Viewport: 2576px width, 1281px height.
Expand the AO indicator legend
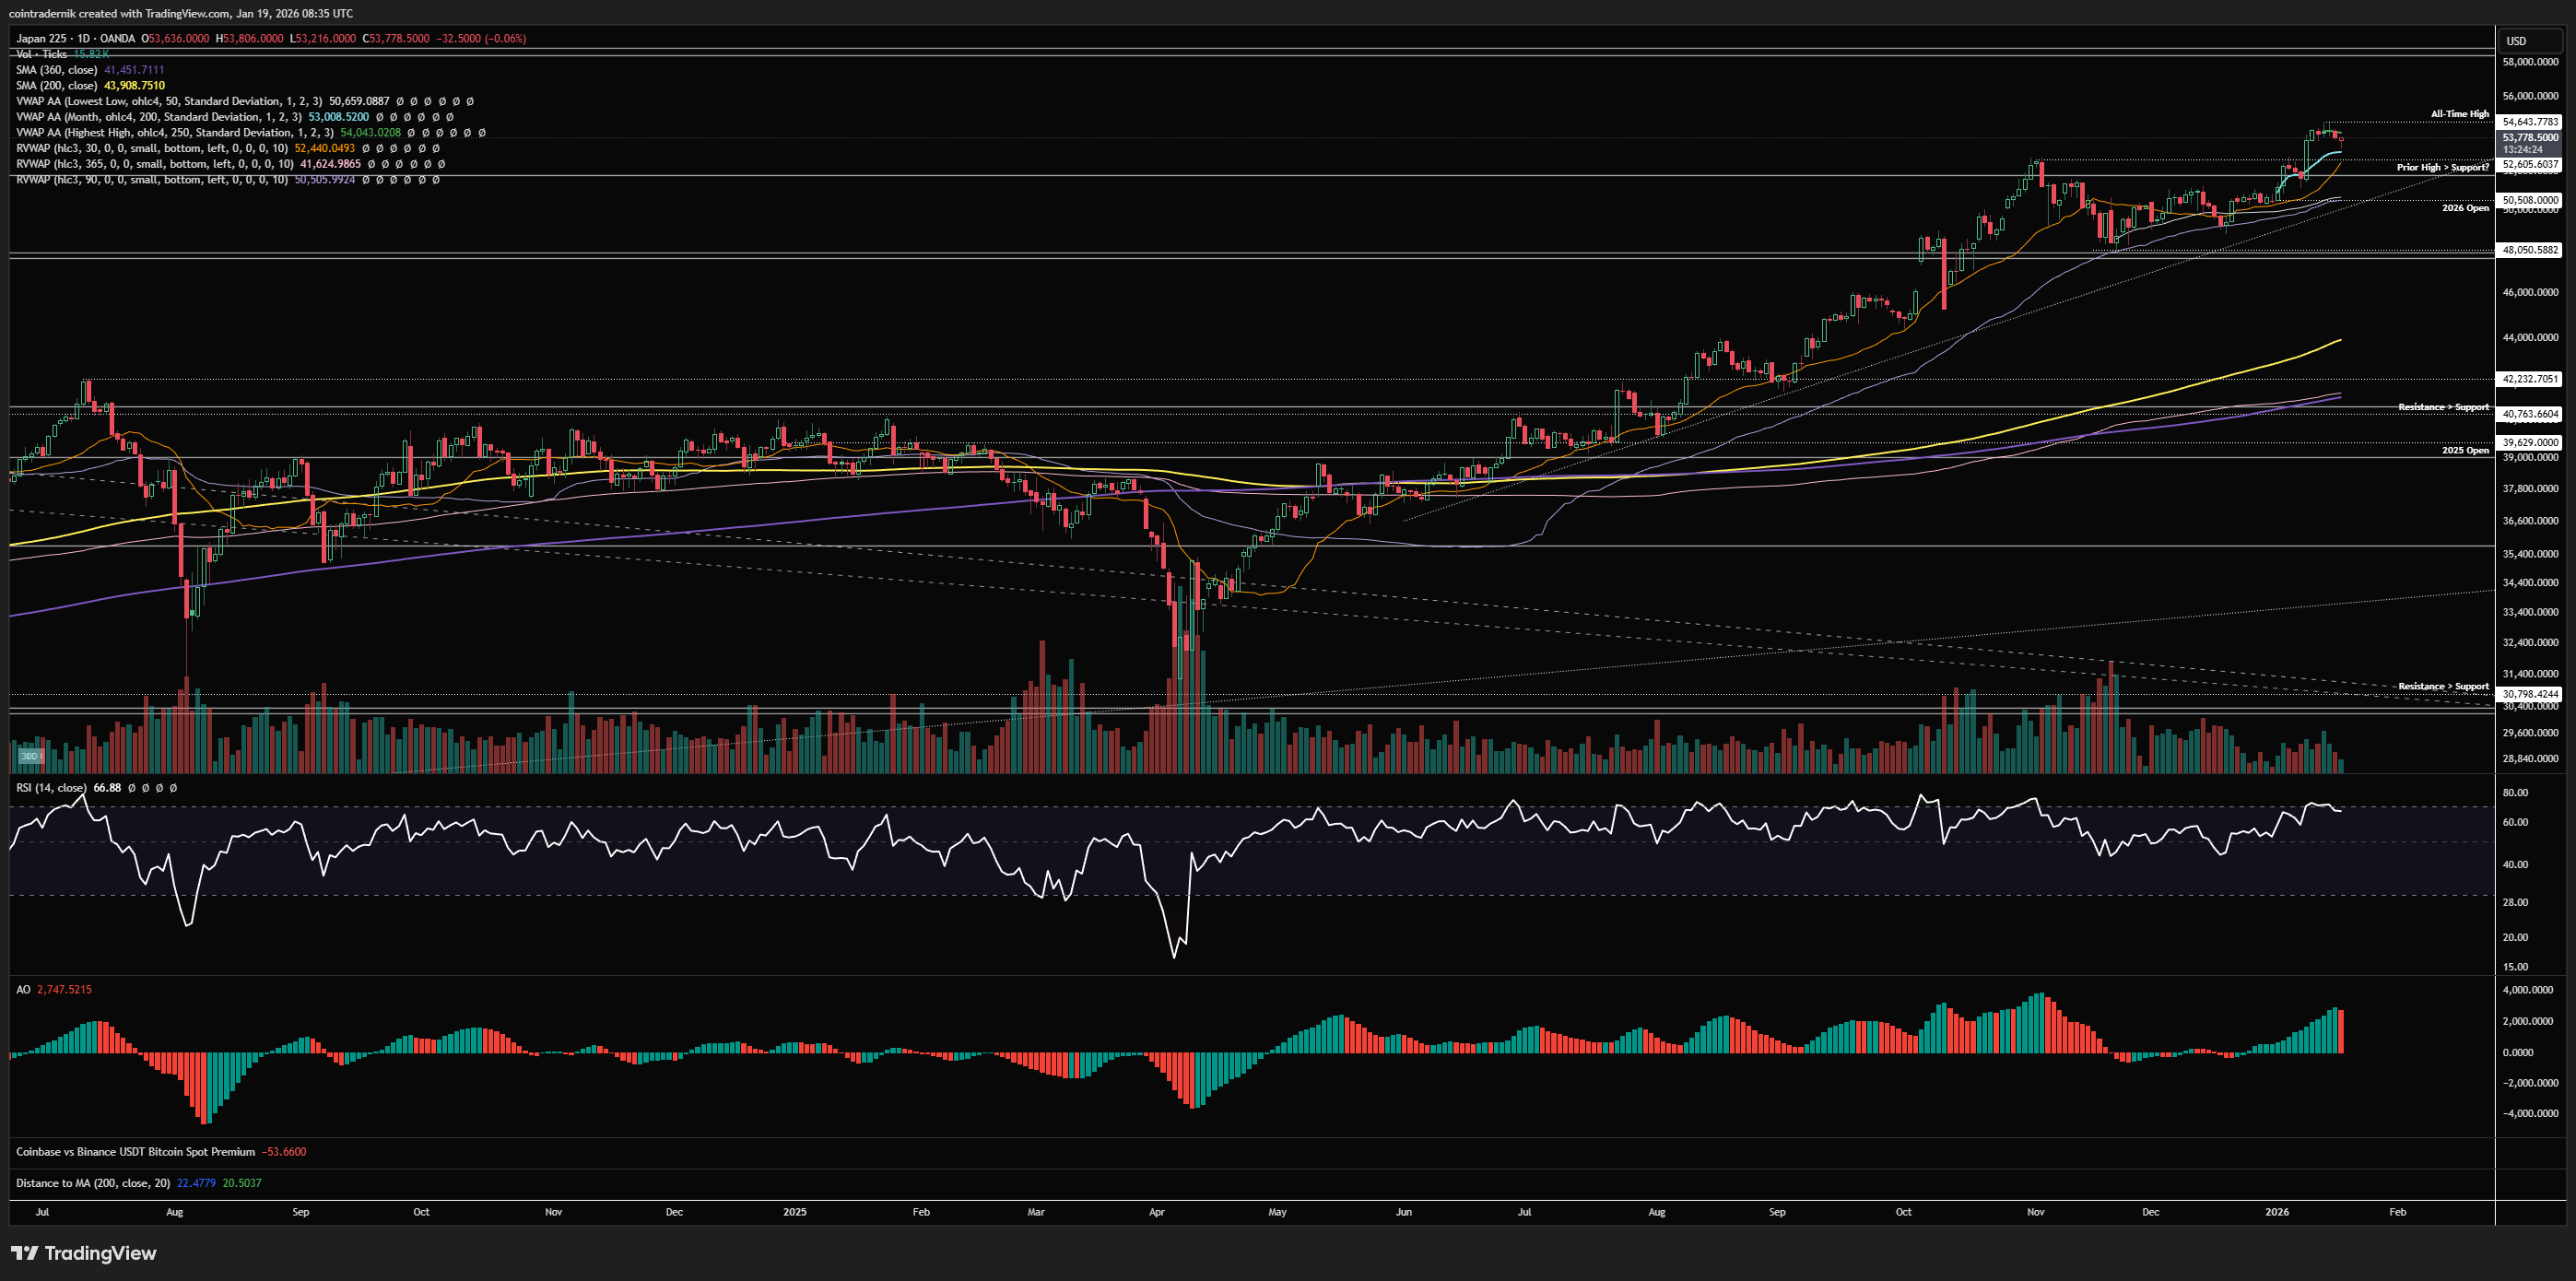[x=23, y=989]
